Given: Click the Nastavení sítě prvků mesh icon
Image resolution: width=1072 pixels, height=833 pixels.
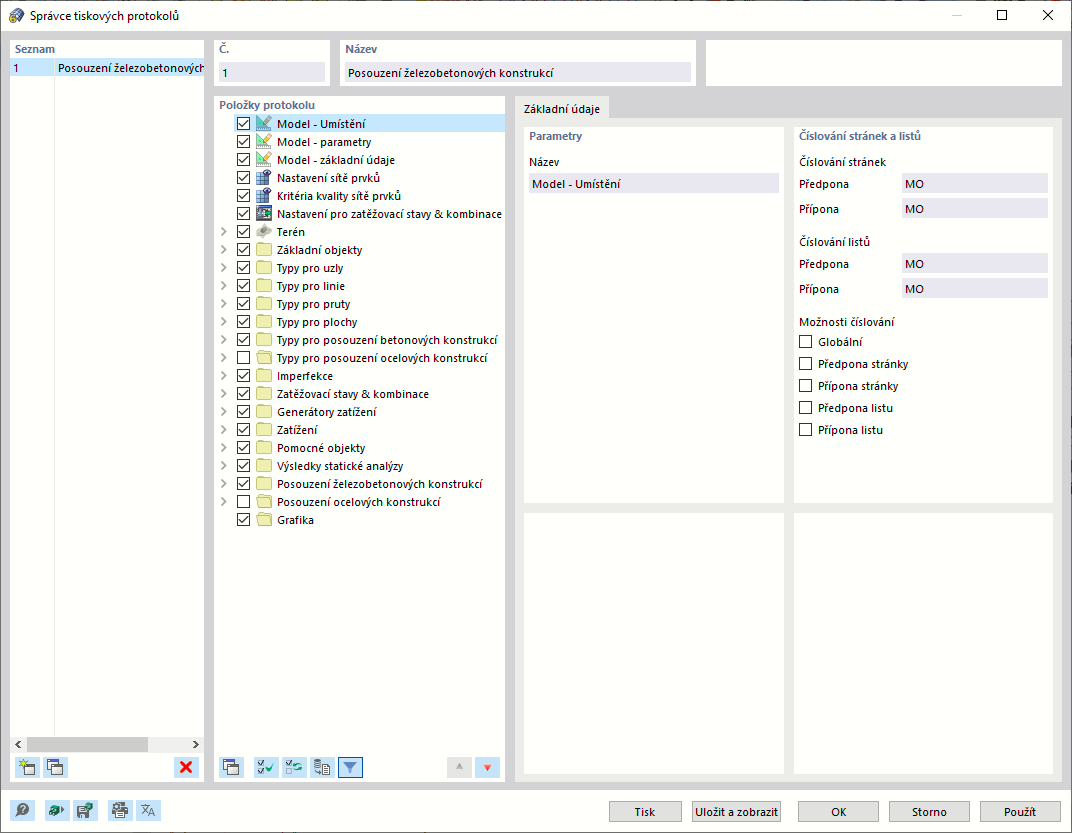Looking at the screenshot, I should (x=263, y=177).
